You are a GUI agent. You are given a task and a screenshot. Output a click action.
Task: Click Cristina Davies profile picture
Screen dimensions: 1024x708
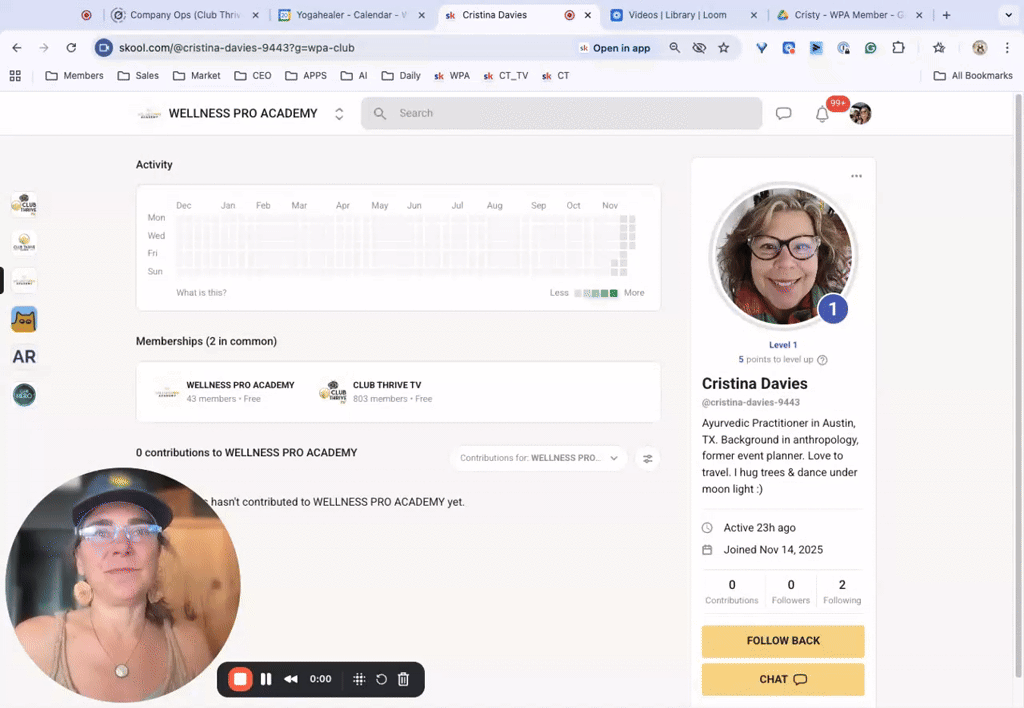(783, 256)
